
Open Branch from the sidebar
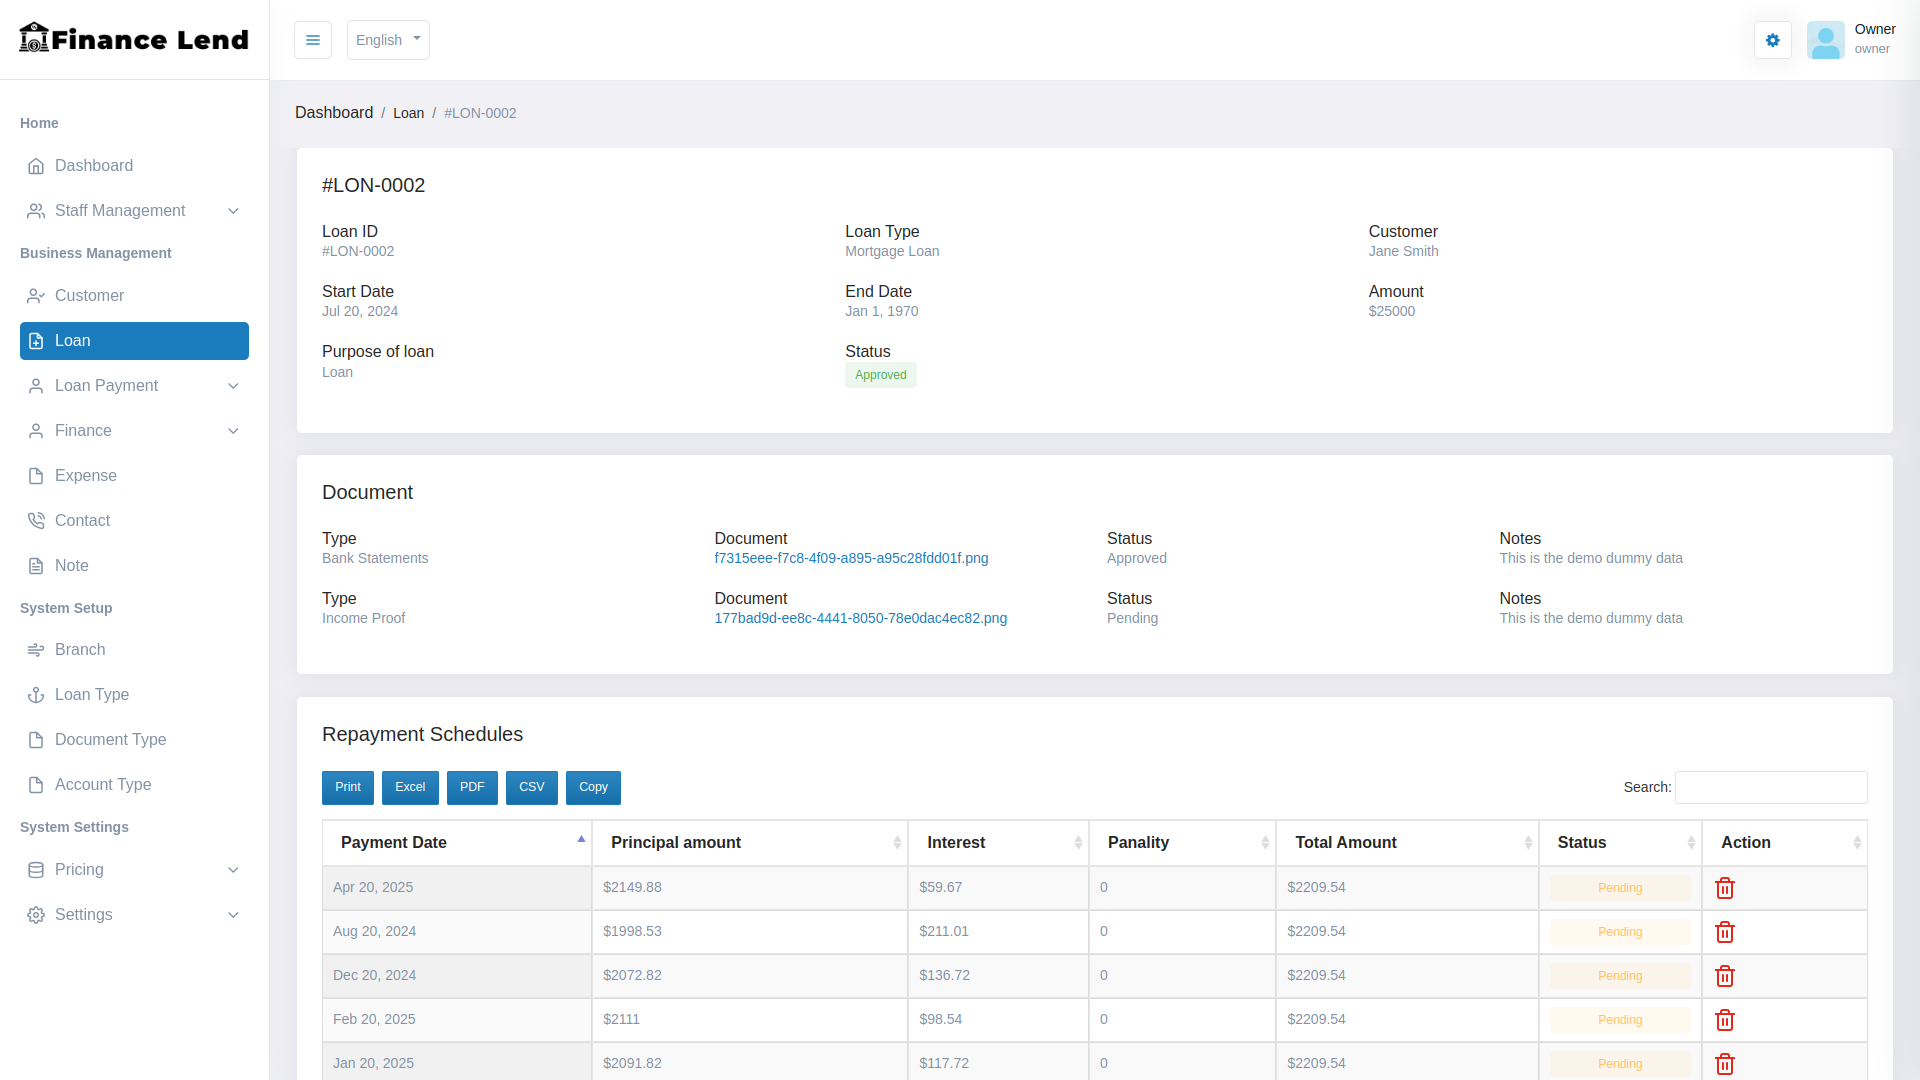pyautogui.click(x=80, y=650)
